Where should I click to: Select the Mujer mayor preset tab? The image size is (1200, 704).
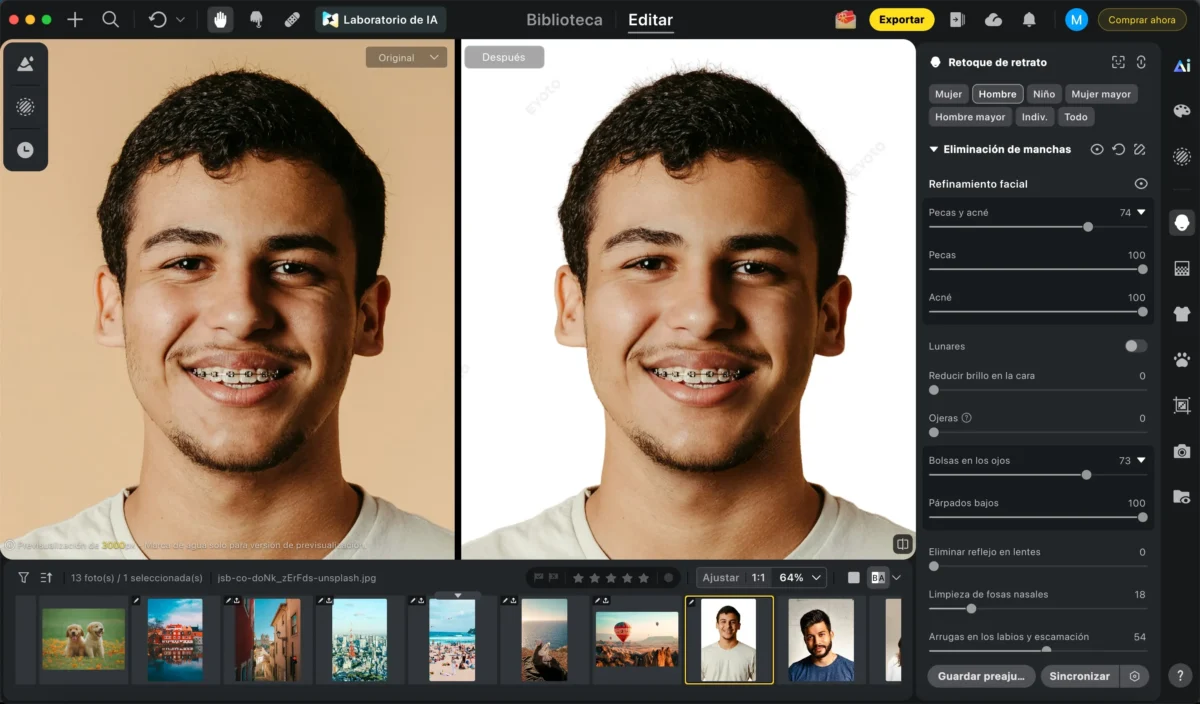(x=1100, y=94)
